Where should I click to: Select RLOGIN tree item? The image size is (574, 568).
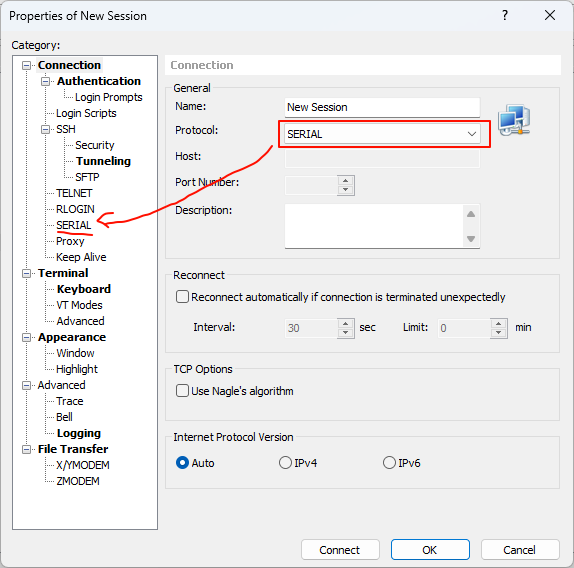75,209
